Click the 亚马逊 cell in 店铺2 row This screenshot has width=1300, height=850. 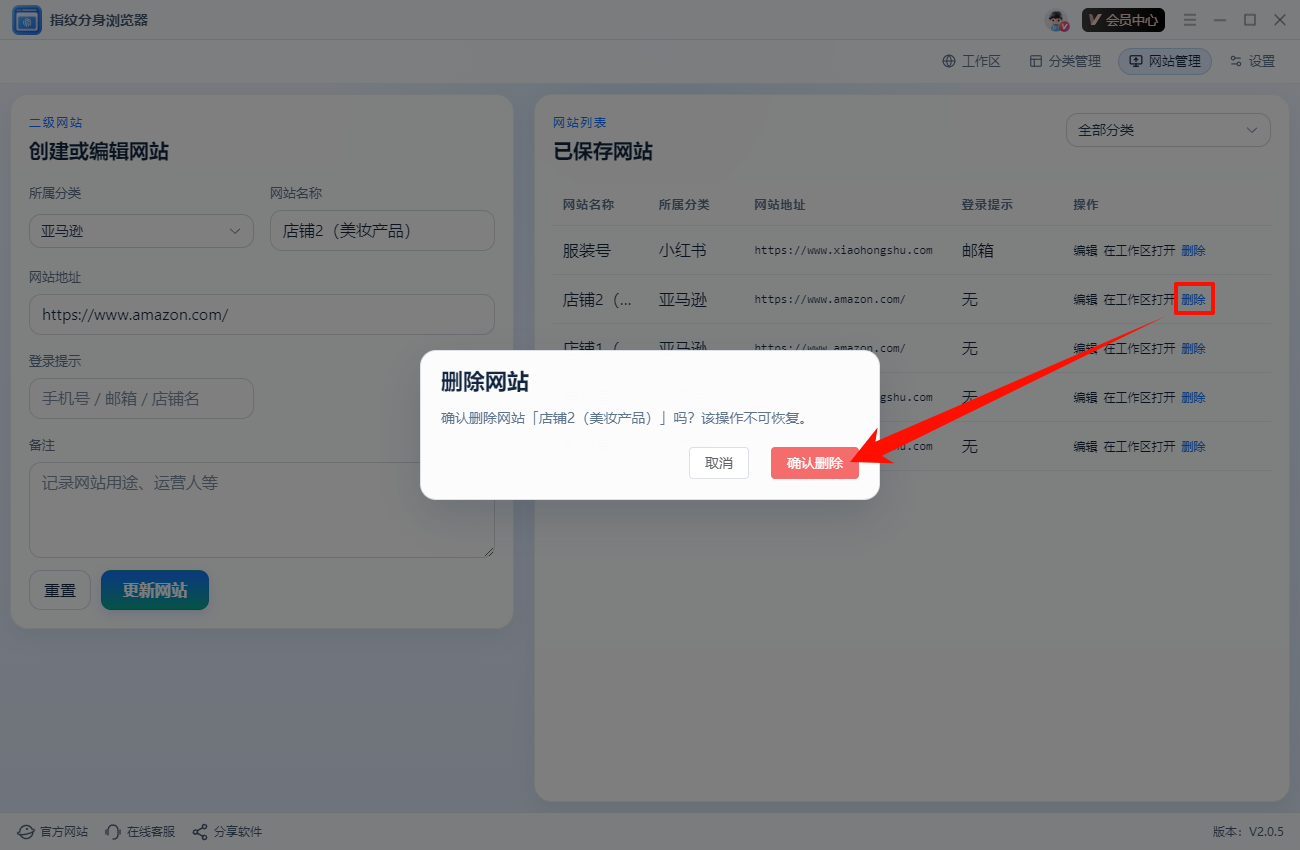(x=682, y=299)
